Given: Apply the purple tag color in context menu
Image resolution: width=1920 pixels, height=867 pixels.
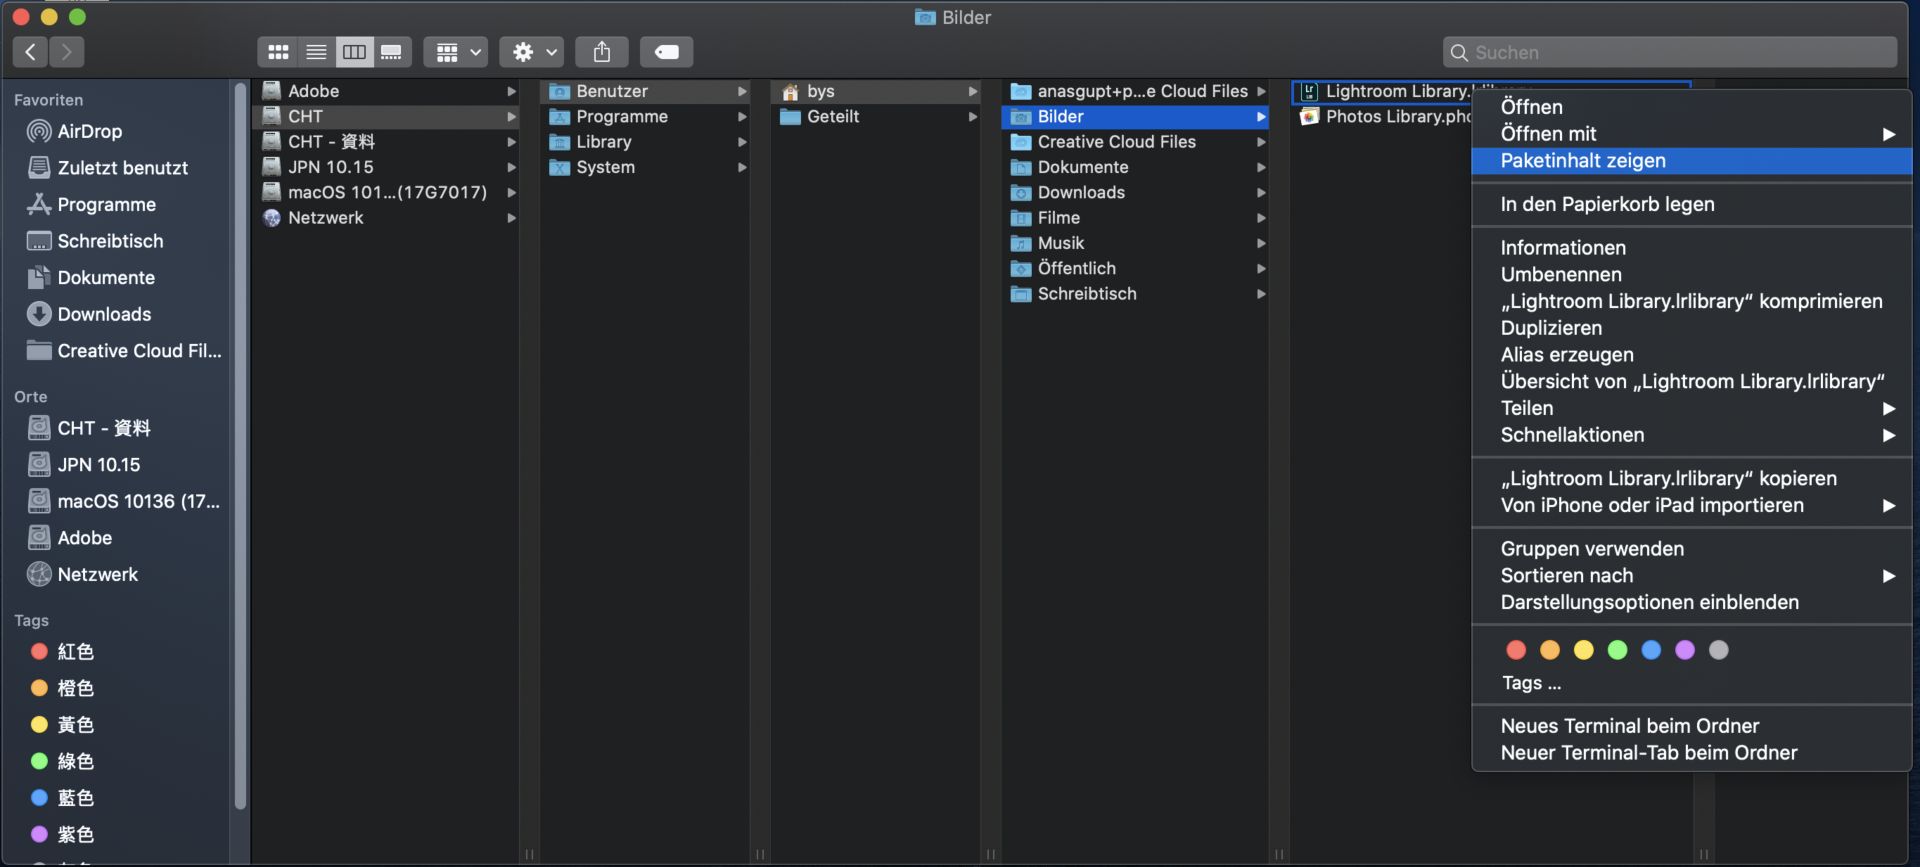Looking at the screenshot, I should 1685,650.
